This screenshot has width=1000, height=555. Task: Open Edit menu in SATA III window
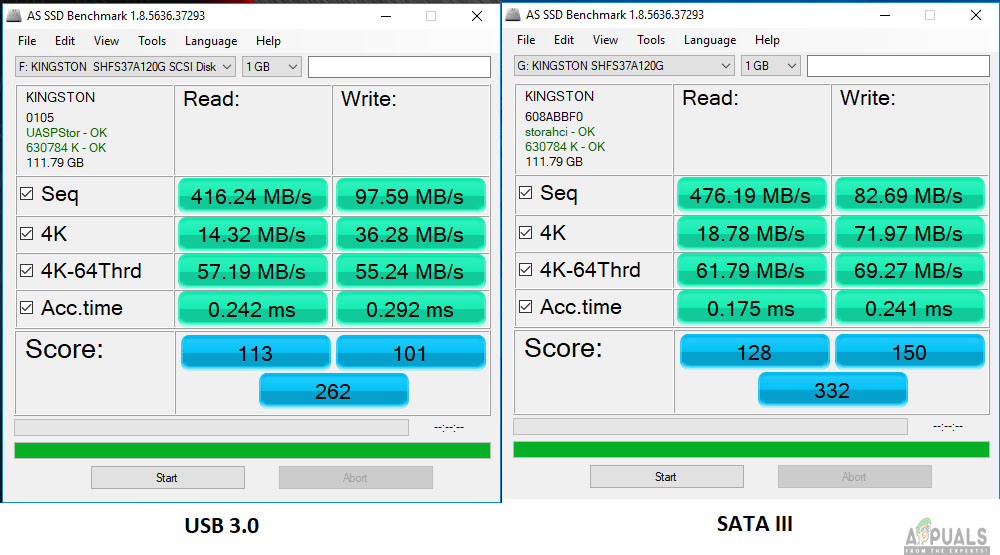click(x=563, y=40)
